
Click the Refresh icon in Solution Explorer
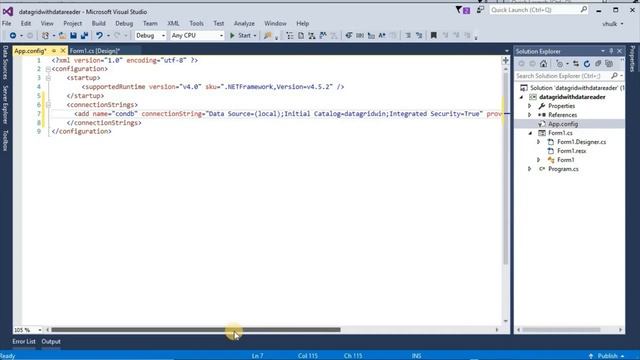click(587, 64)
